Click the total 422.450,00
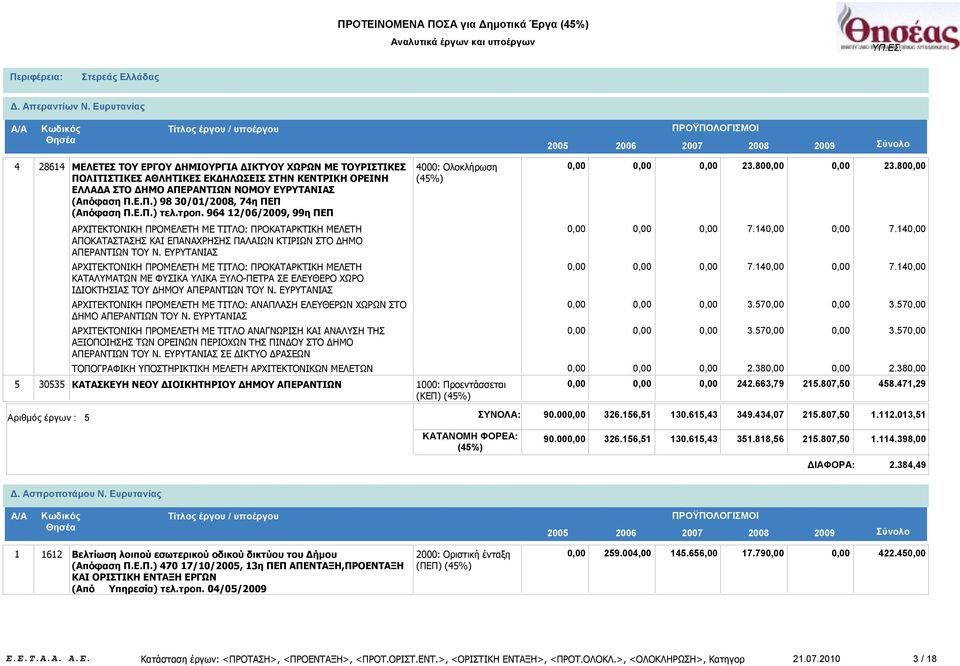This screenshot has width=960, height=666. click(902, 553)
